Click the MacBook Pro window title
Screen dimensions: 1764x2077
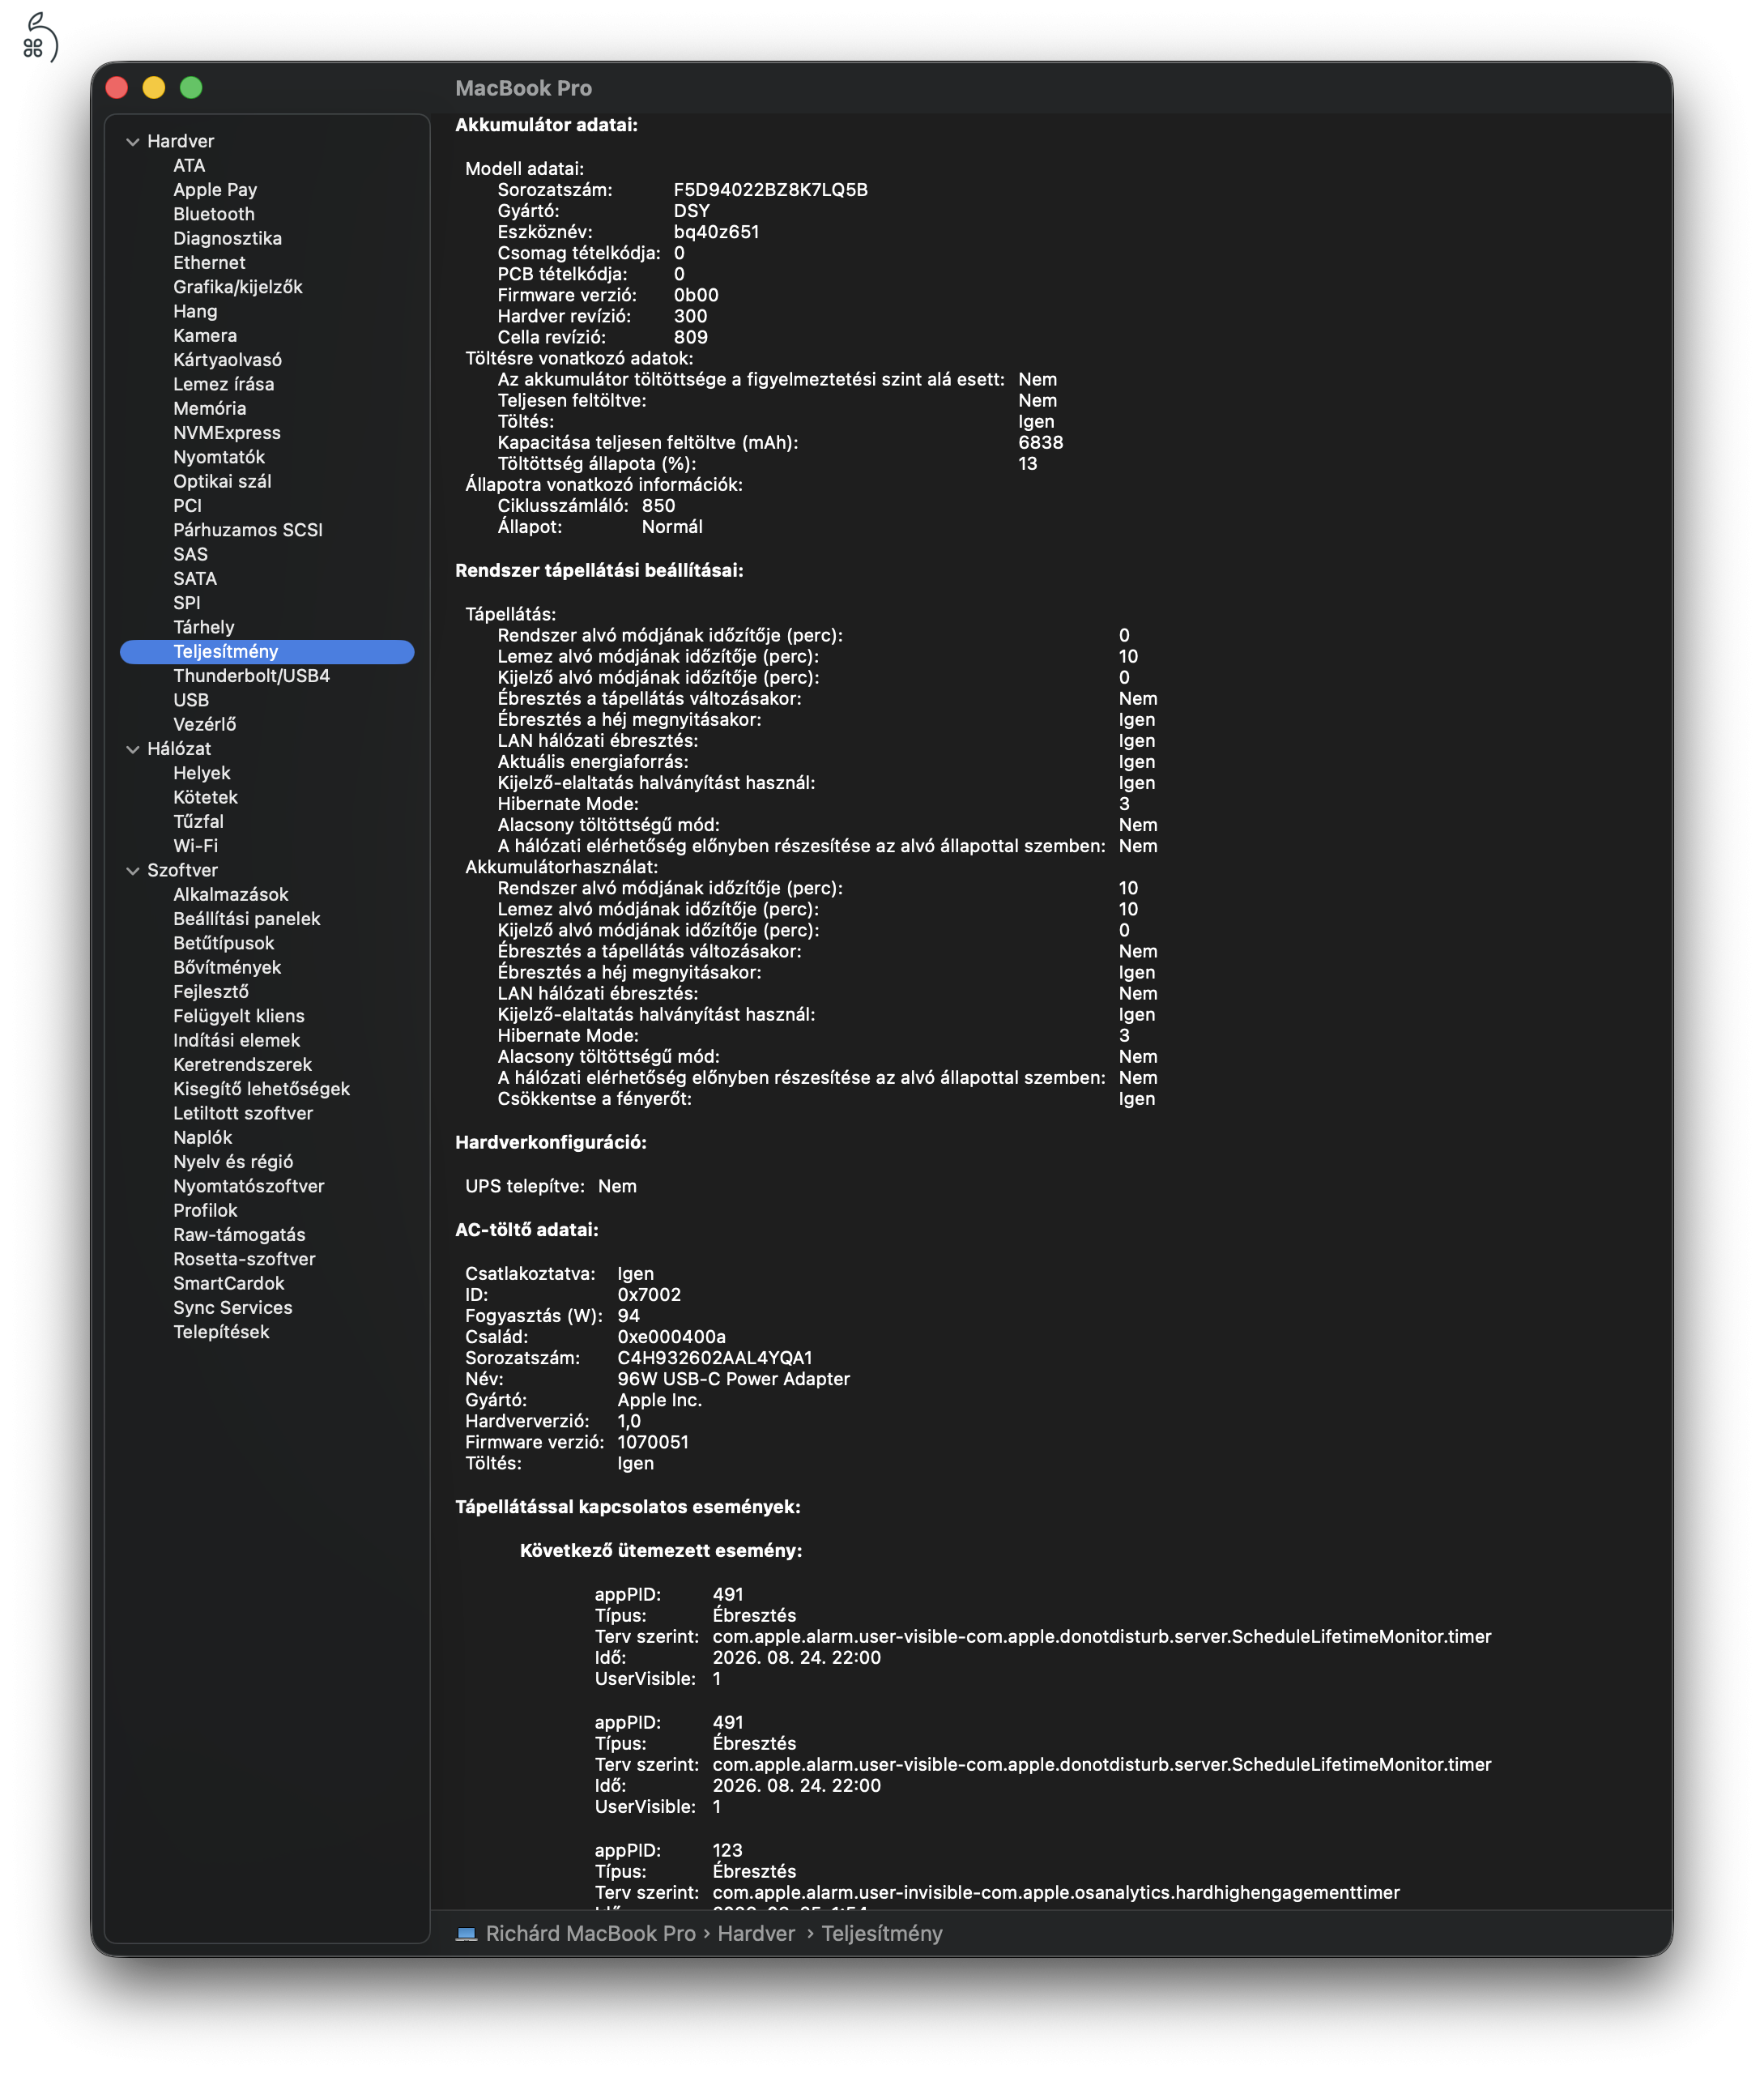(x=524, y=88)
